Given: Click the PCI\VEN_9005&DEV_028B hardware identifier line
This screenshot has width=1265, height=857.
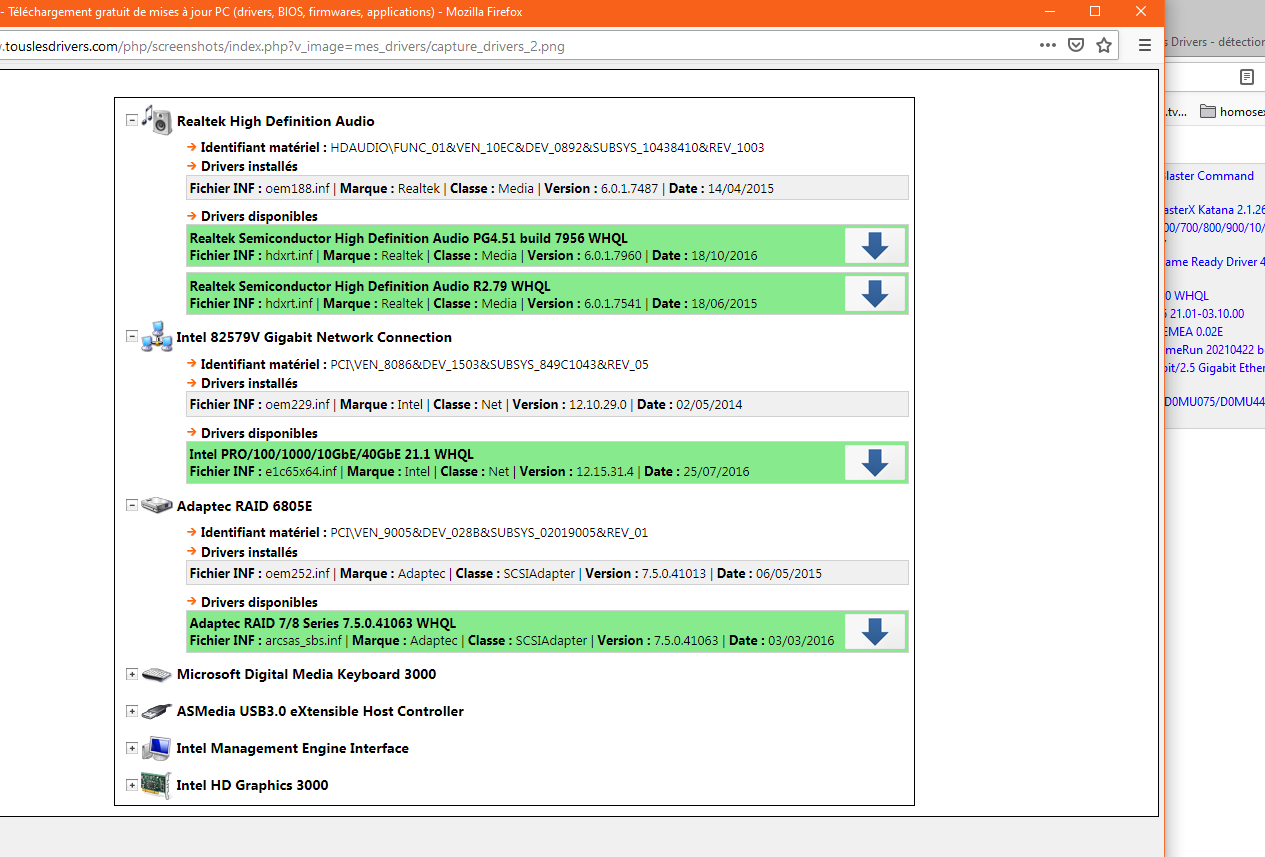Looking at the screenshot, I should pyautogui.click(x=417, y=533).
